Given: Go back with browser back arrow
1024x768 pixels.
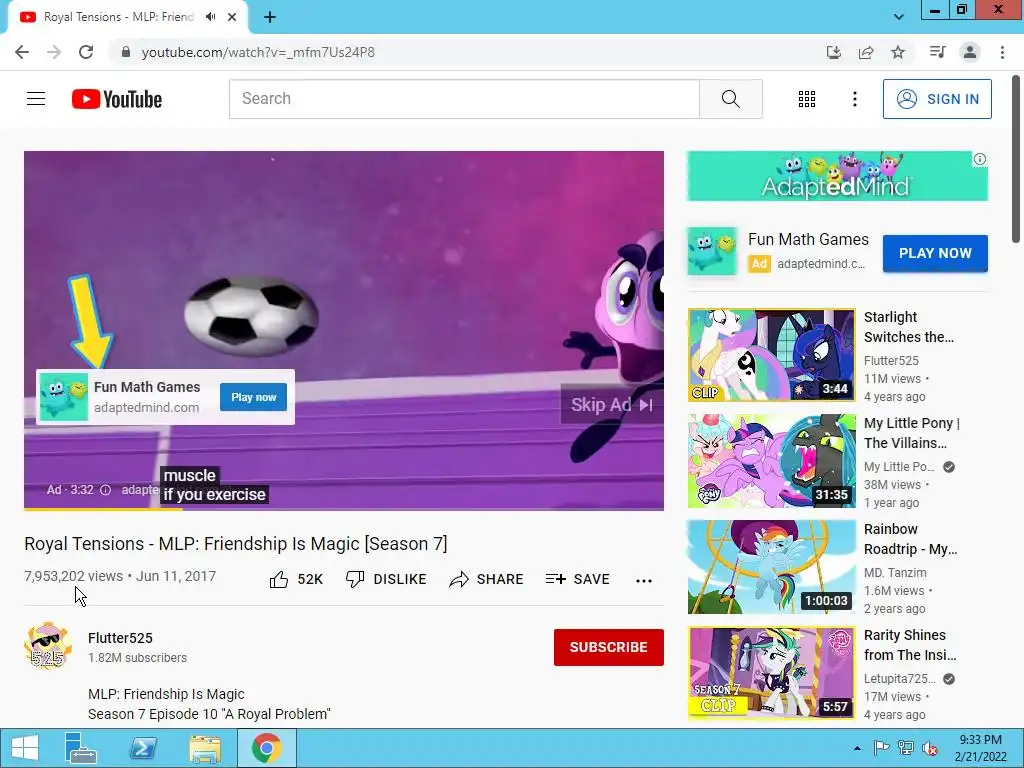Looking at the screenshot, I should [22, 52].
